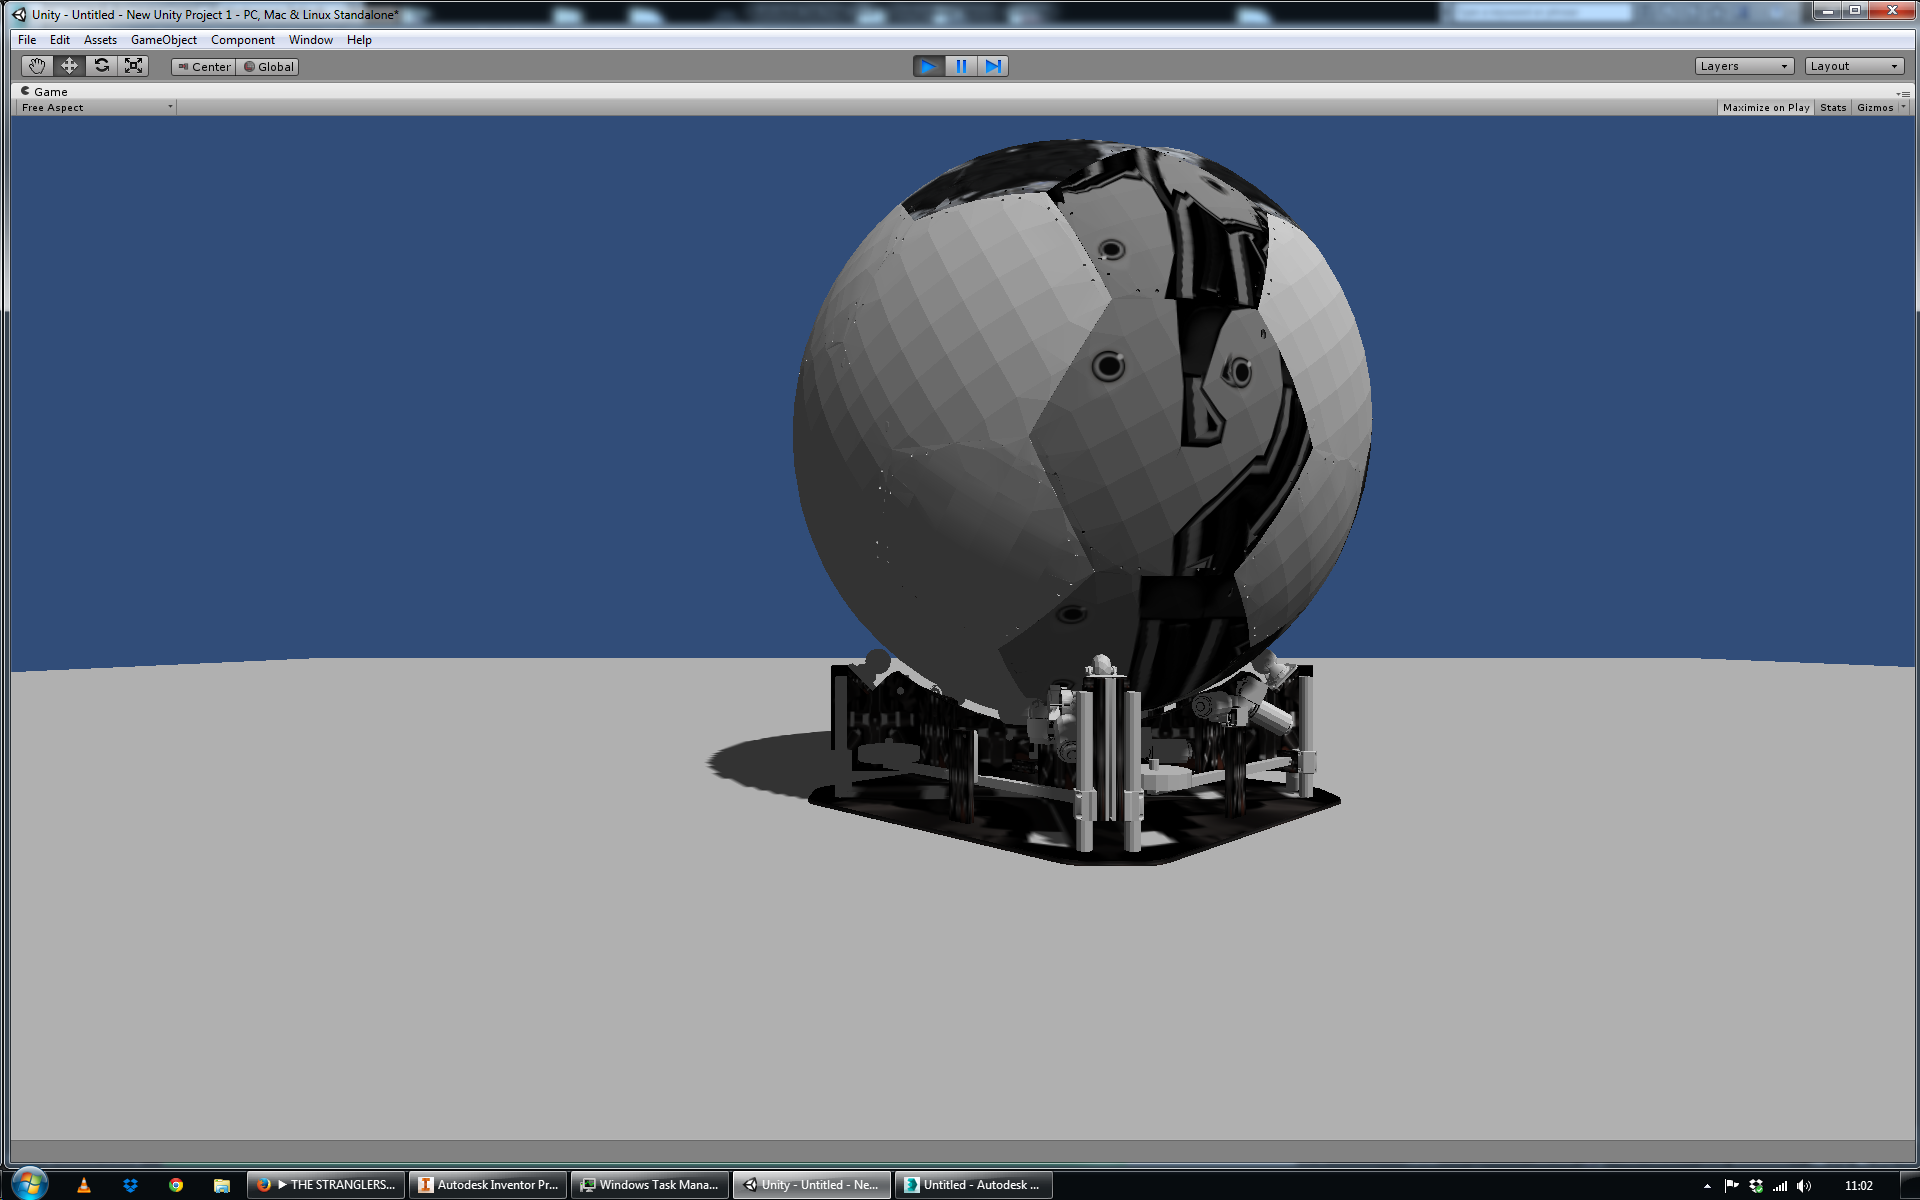
Task: Select the Hand (view) tool
Action: (37, 66)
